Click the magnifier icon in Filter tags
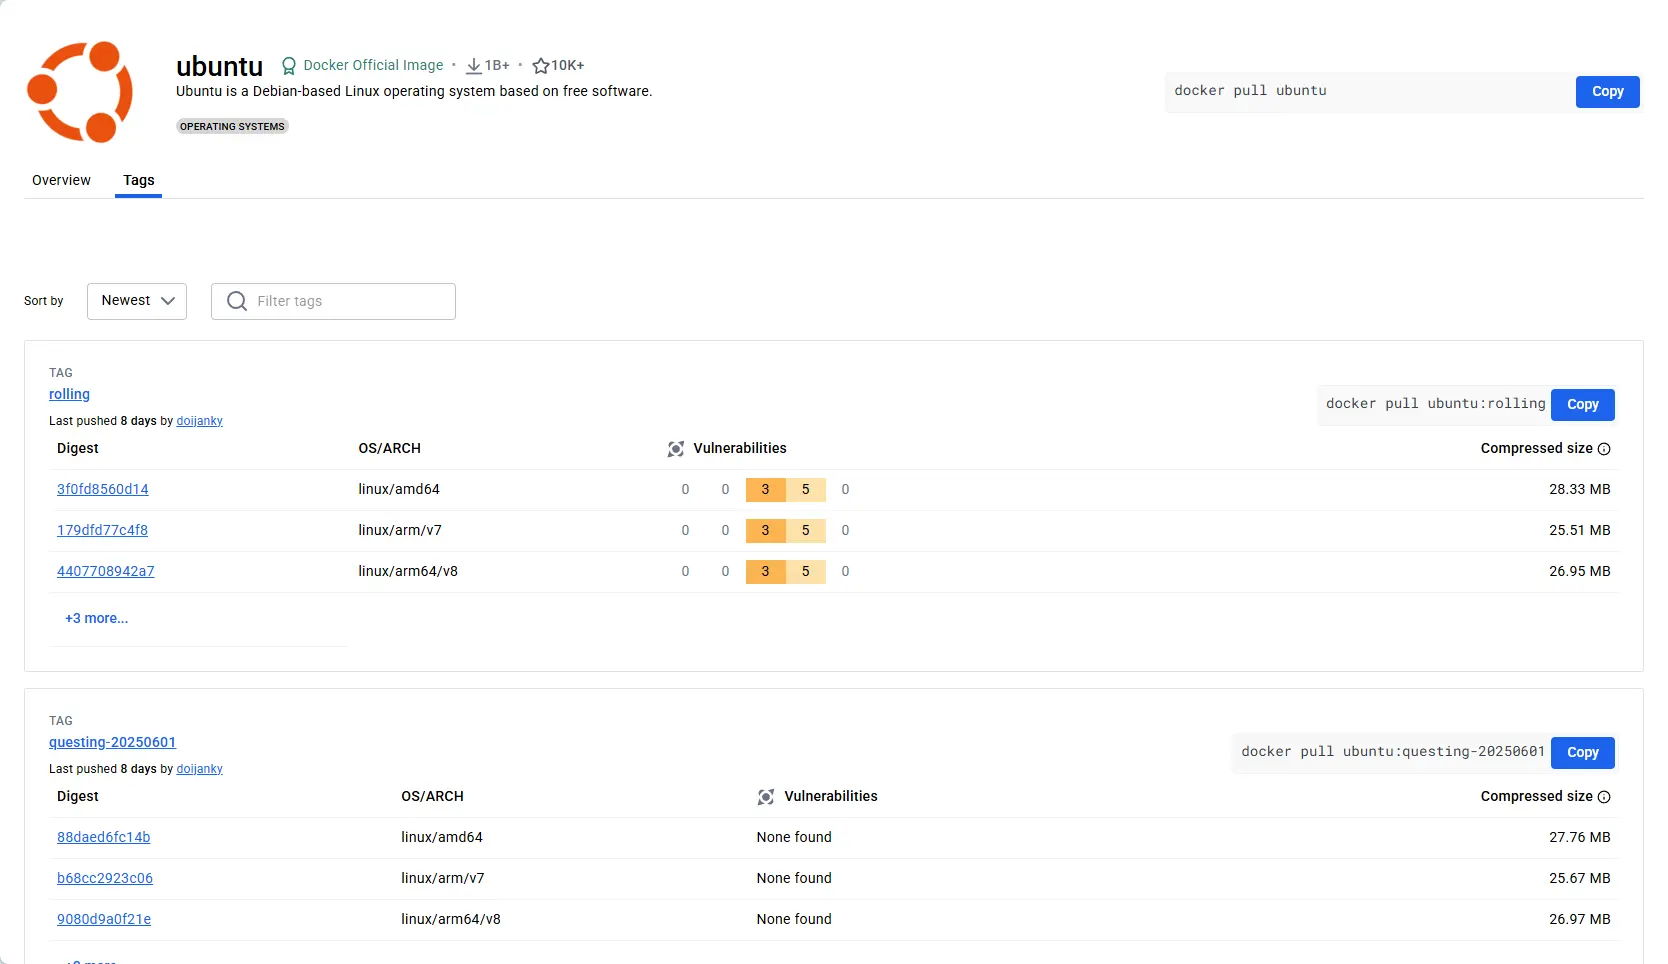The image size is (1668, 964). [237, 301]
